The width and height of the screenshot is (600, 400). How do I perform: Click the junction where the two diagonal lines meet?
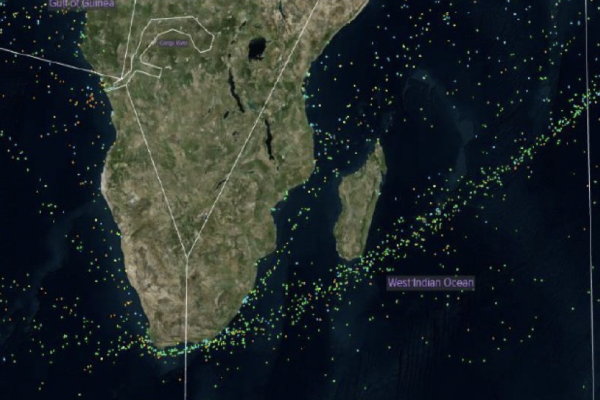(x=186, y=255)
